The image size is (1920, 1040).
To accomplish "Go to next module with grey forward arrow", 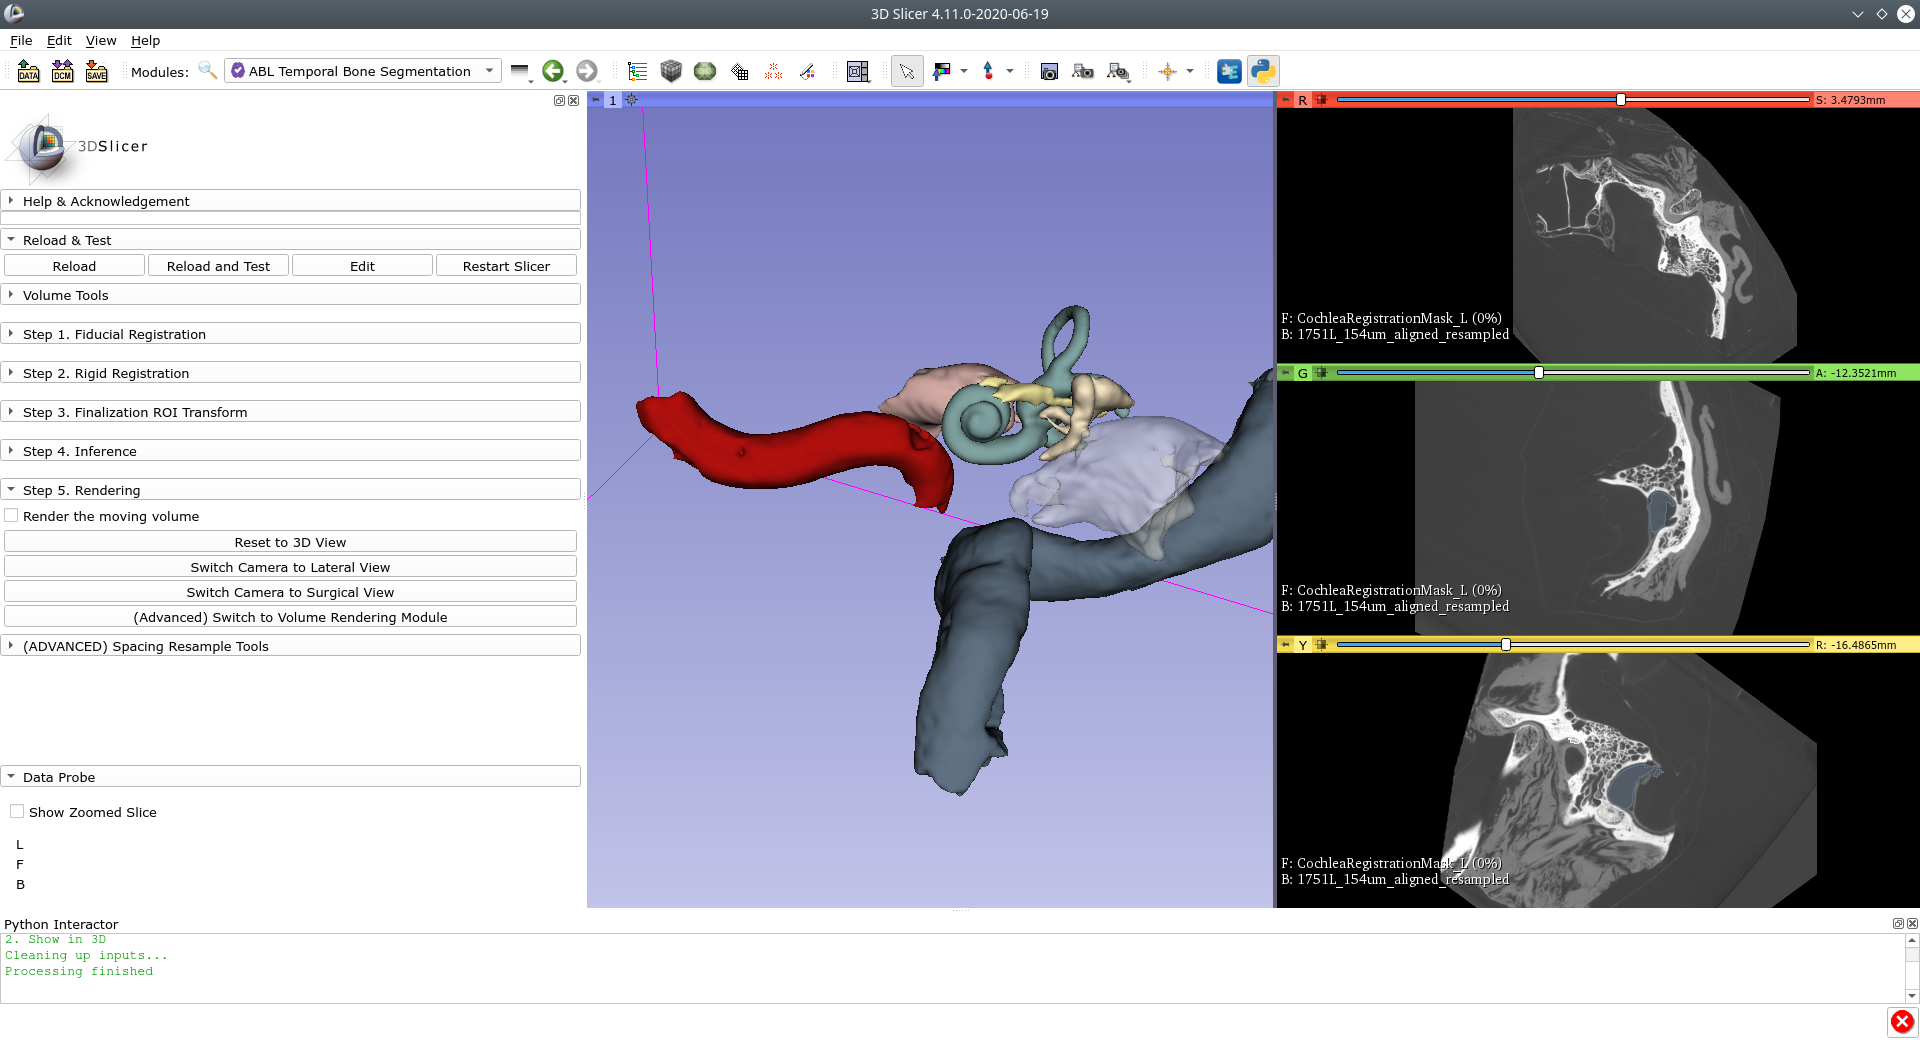I will [587, 71].
